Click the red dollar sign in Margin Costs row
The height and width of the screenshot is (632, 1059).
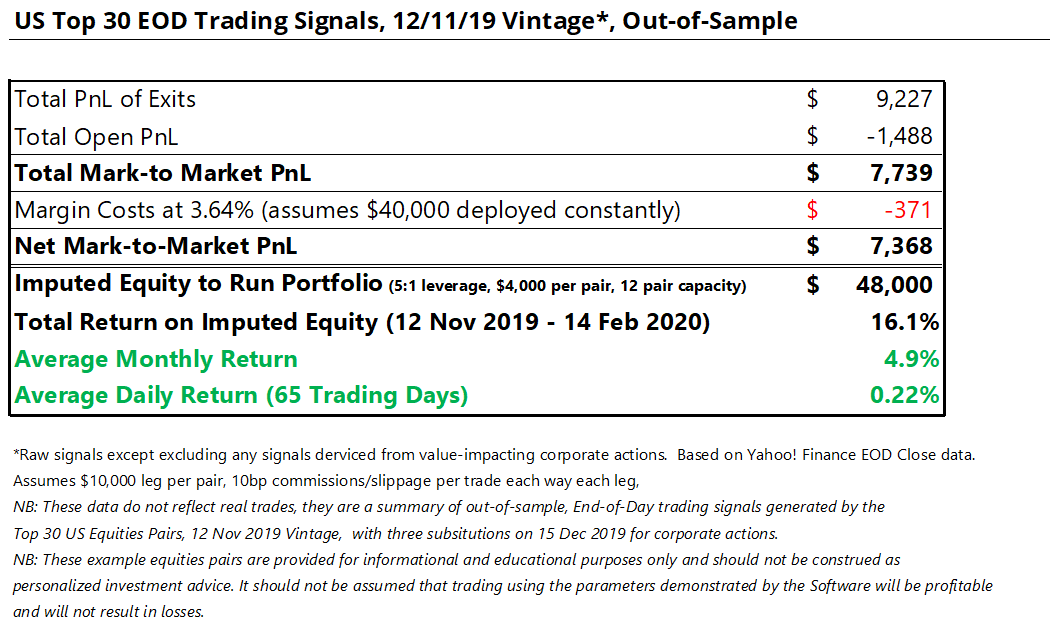pos(812,210)
